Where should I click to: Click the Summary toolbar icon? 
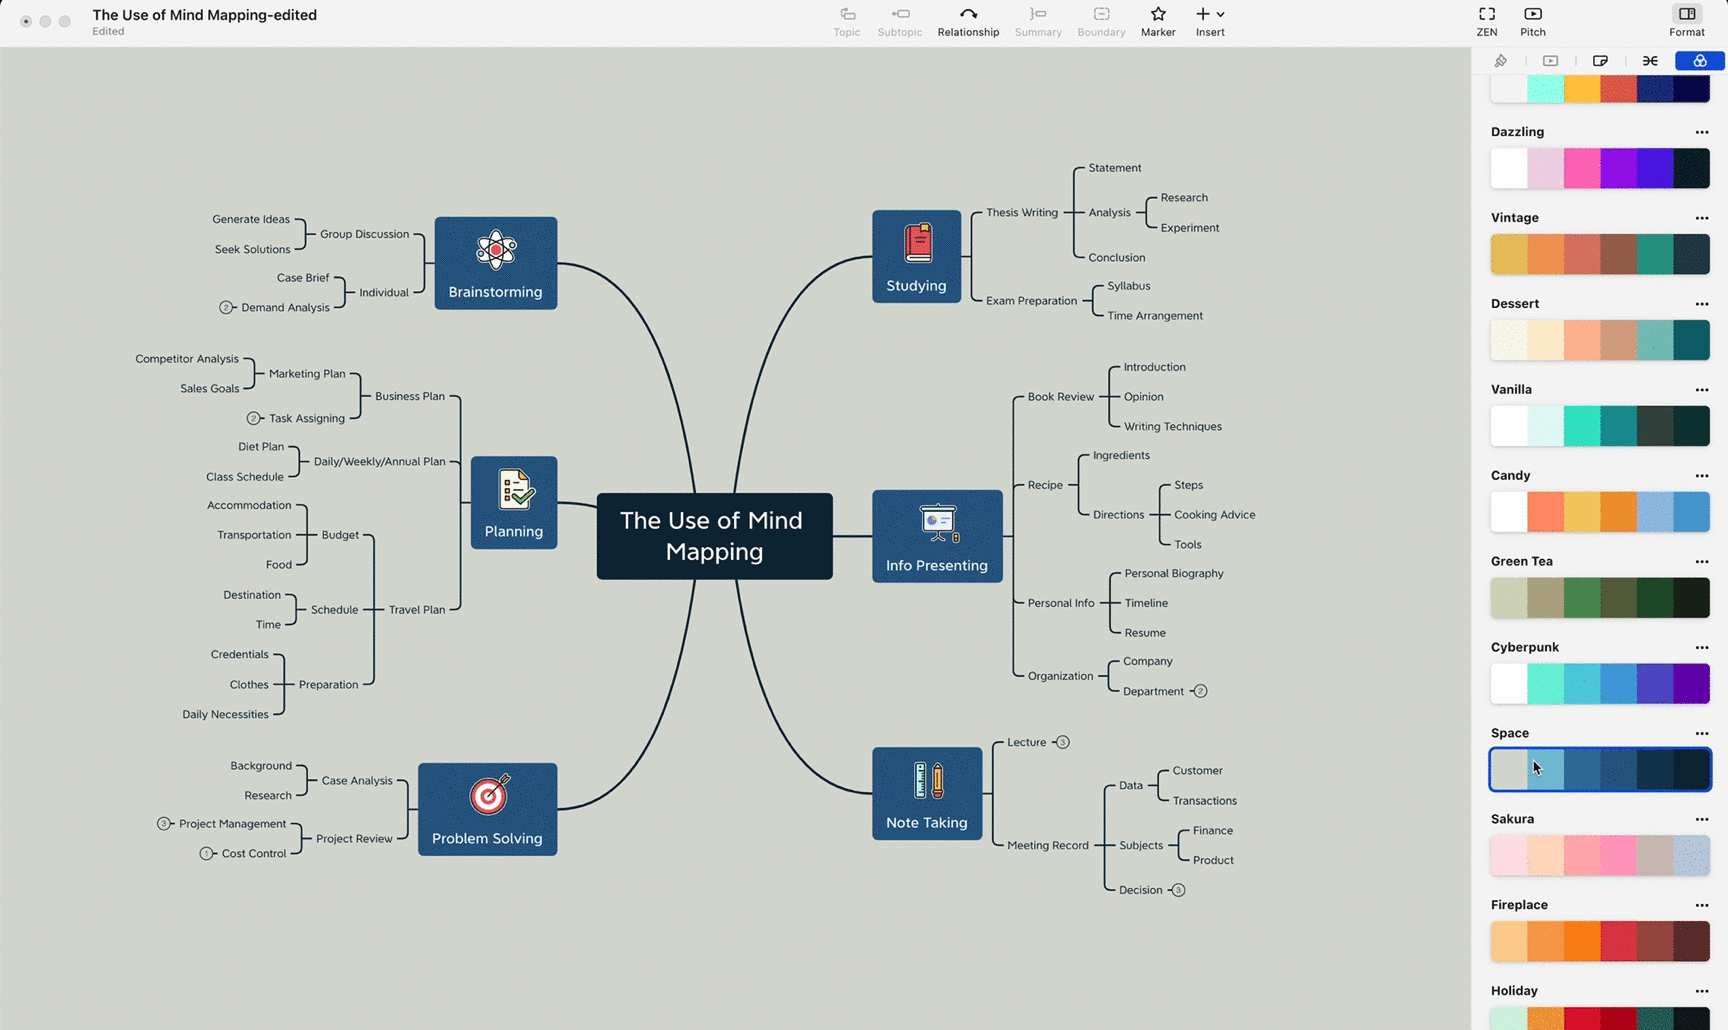click(x=1038, y=14)
